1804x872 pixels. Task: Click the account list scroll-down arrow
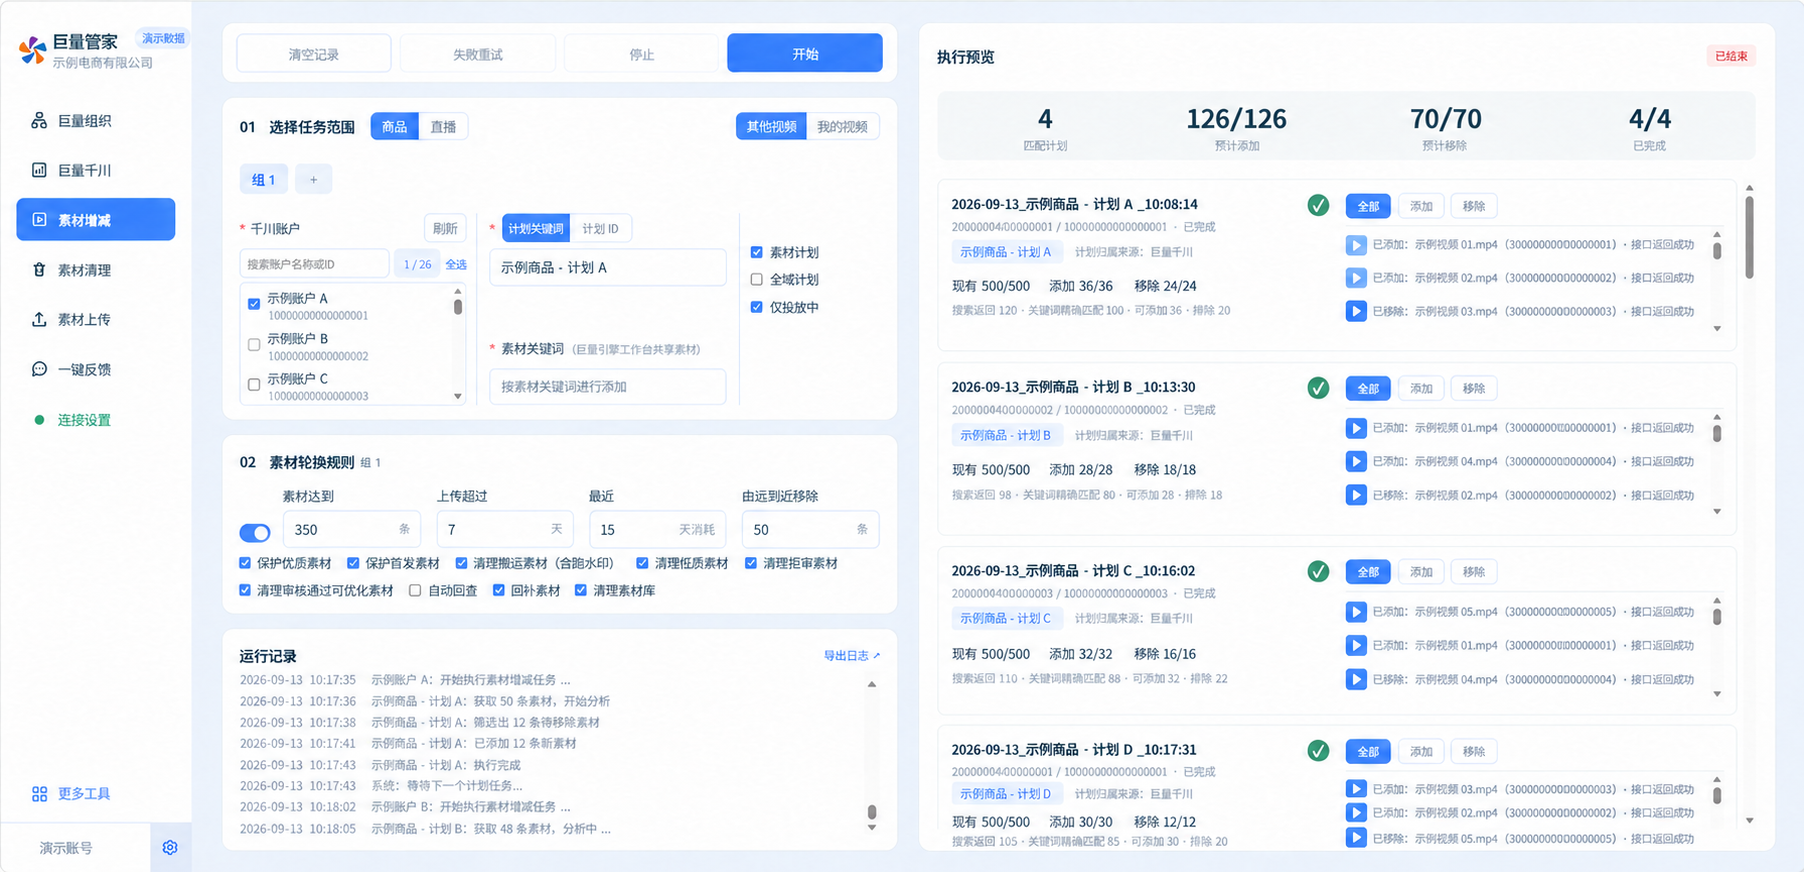(458, 396)
